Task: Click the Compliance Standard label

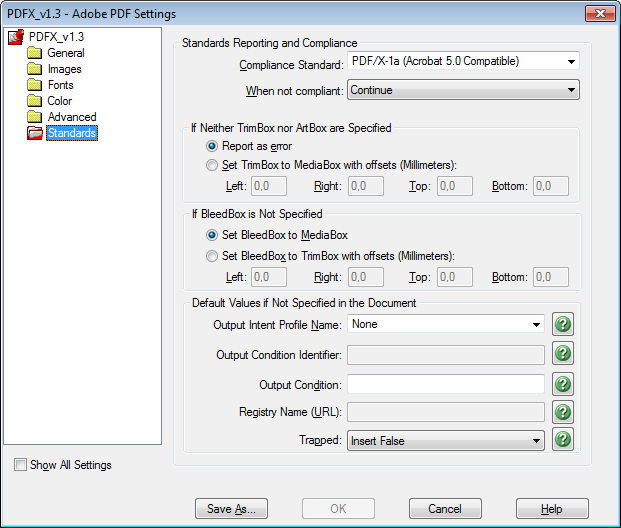Action: [291, 65]
